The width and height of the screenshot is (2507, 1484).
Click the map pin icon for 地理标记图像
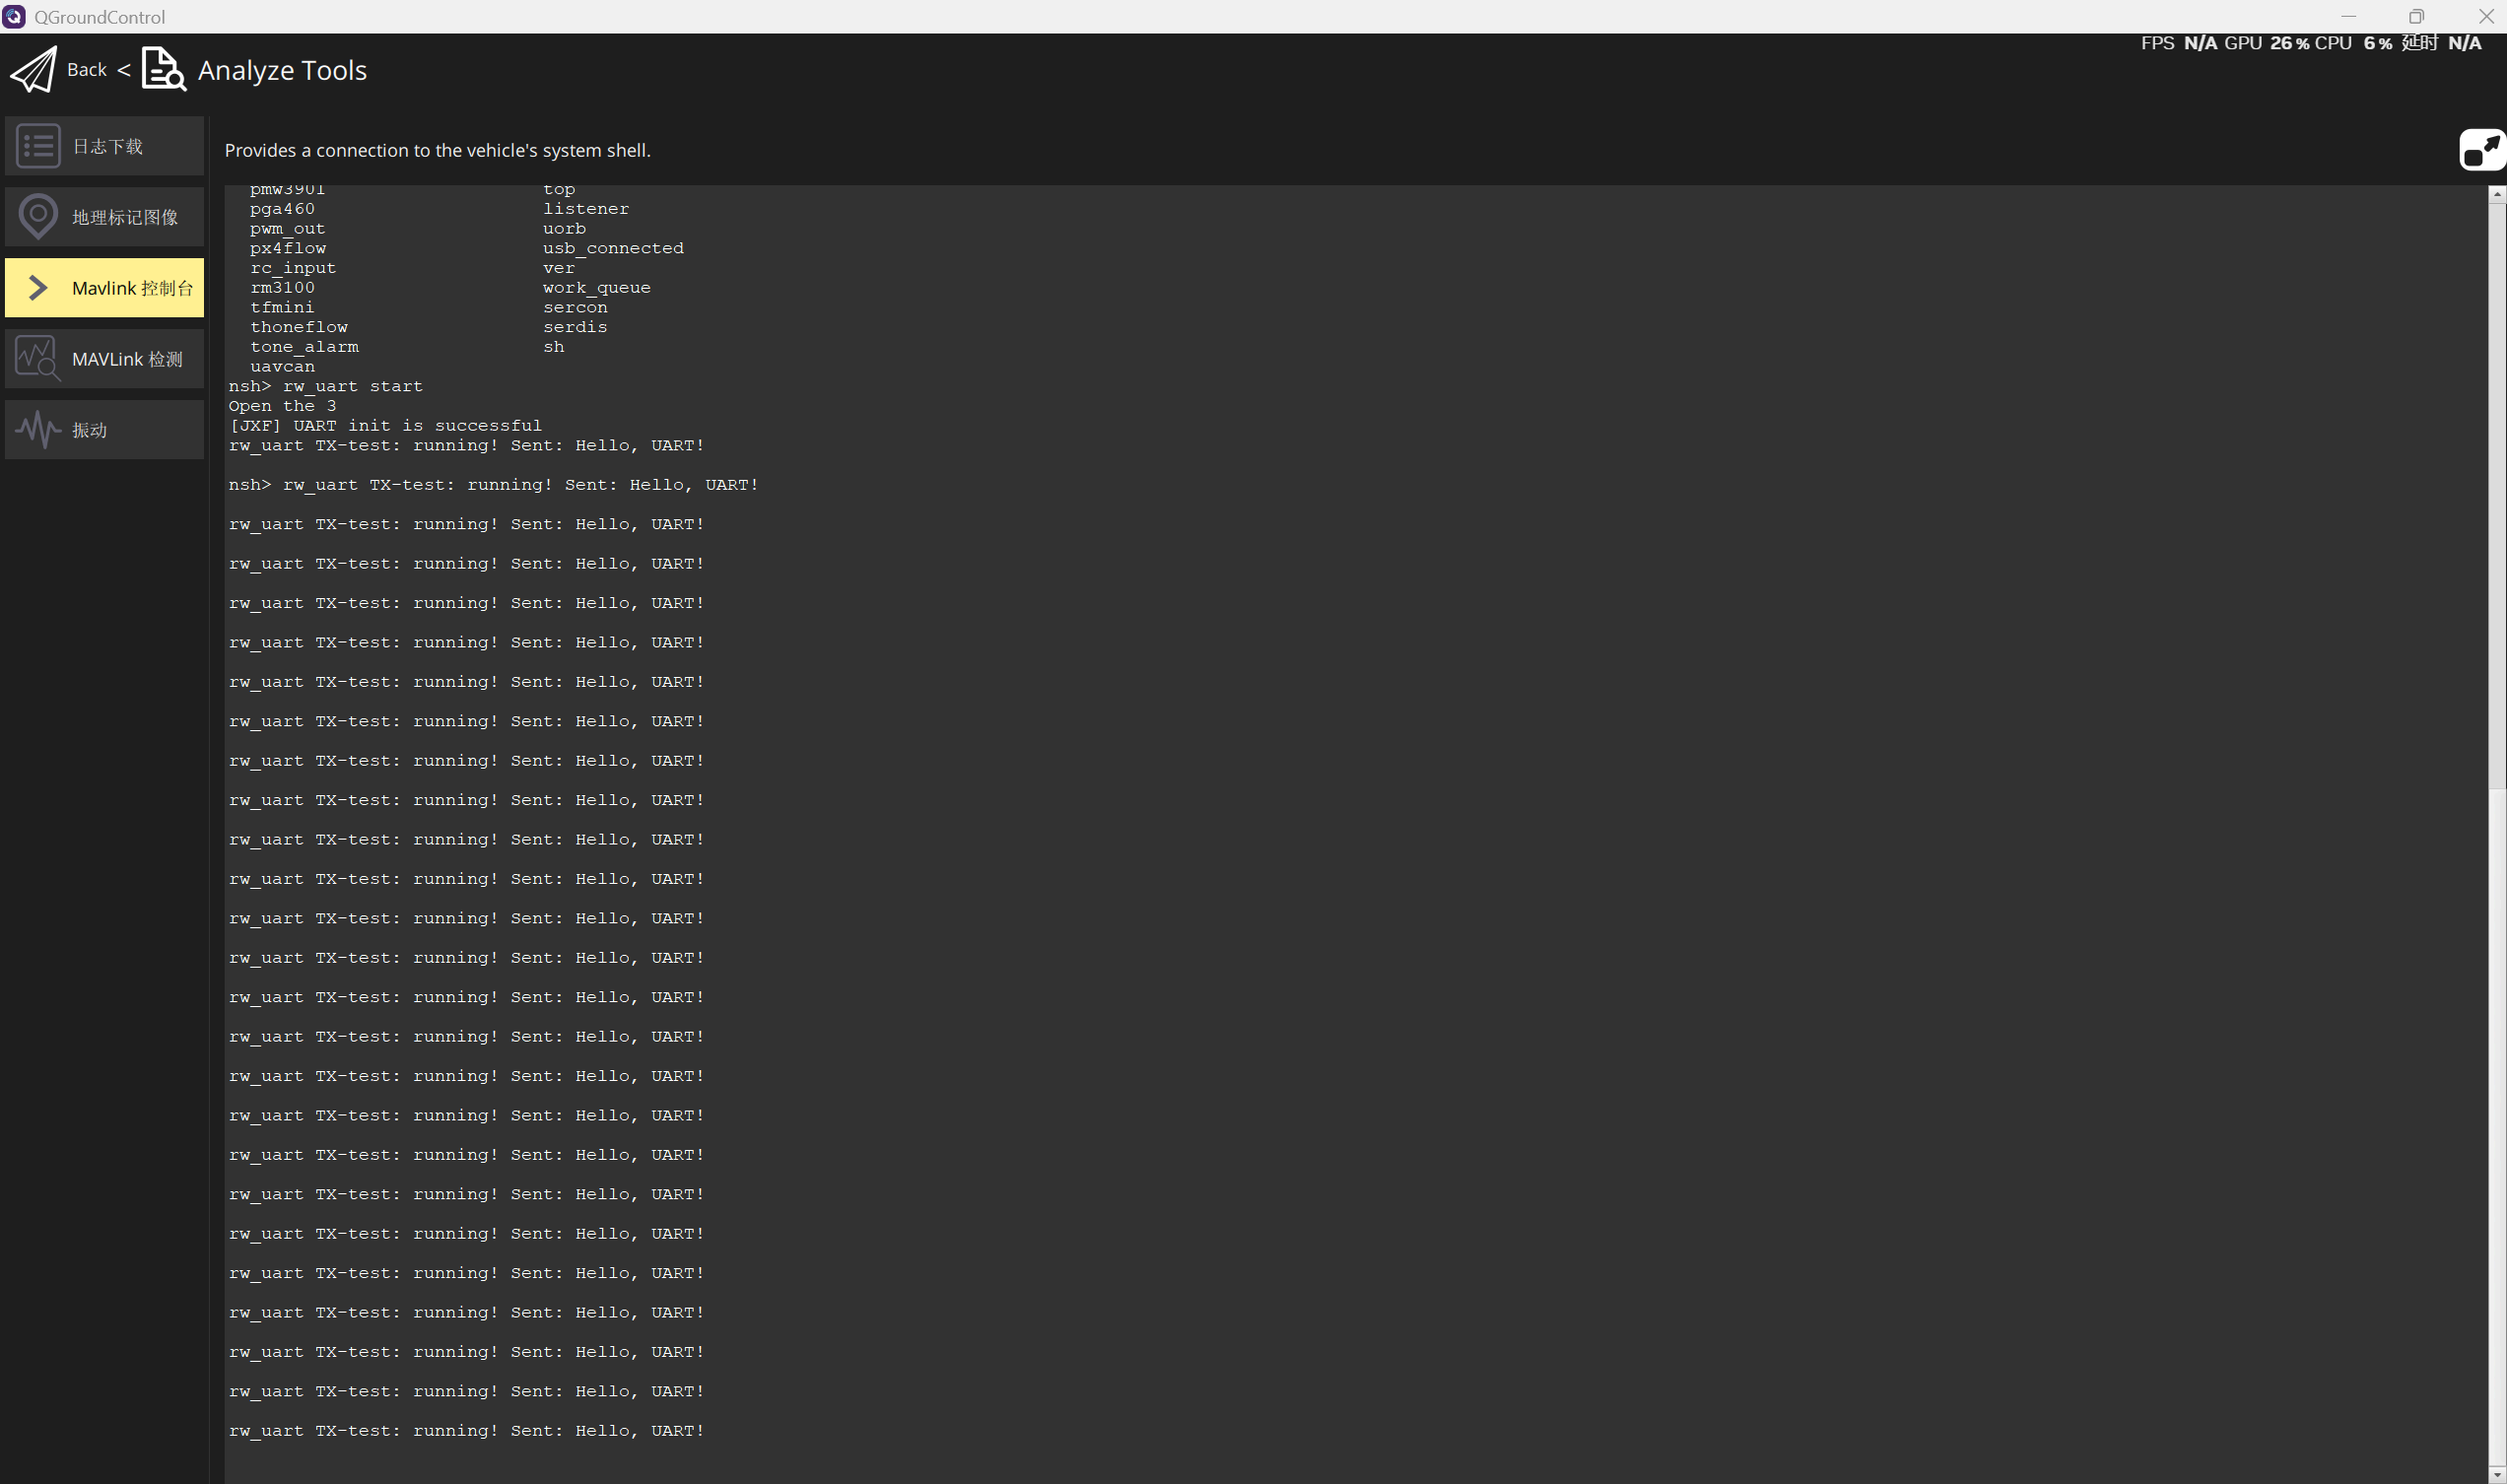click(x=38, y=217)
